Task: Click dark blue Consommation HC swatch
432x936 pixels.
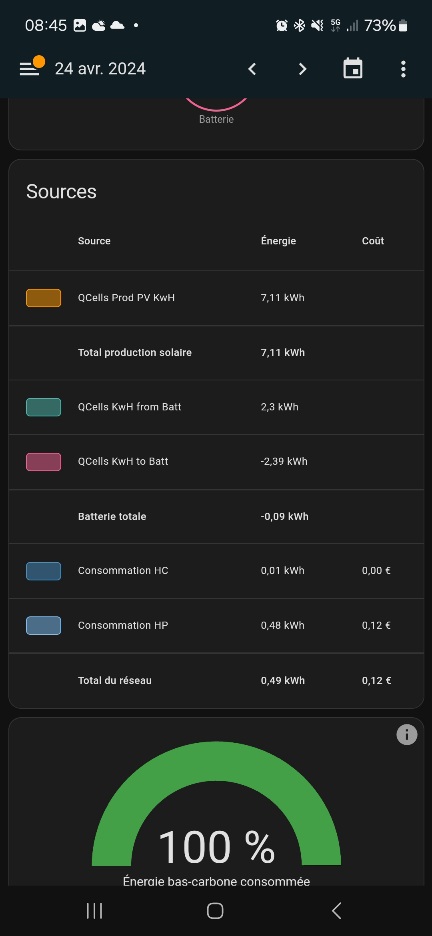Action: (x=44, y=571)
